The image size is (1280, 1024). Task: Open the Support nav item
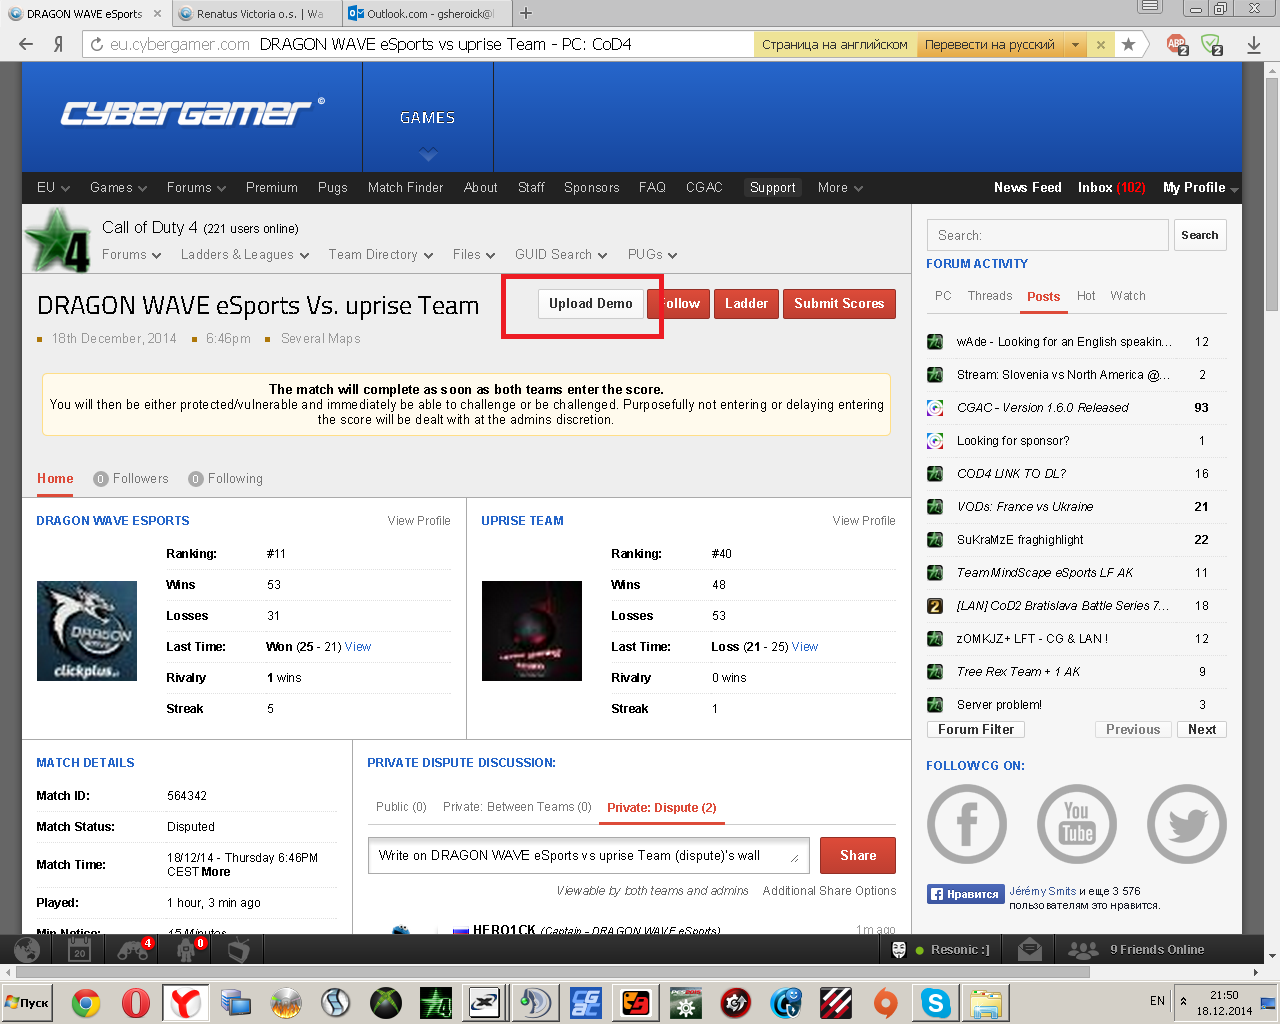click(773, 187)
